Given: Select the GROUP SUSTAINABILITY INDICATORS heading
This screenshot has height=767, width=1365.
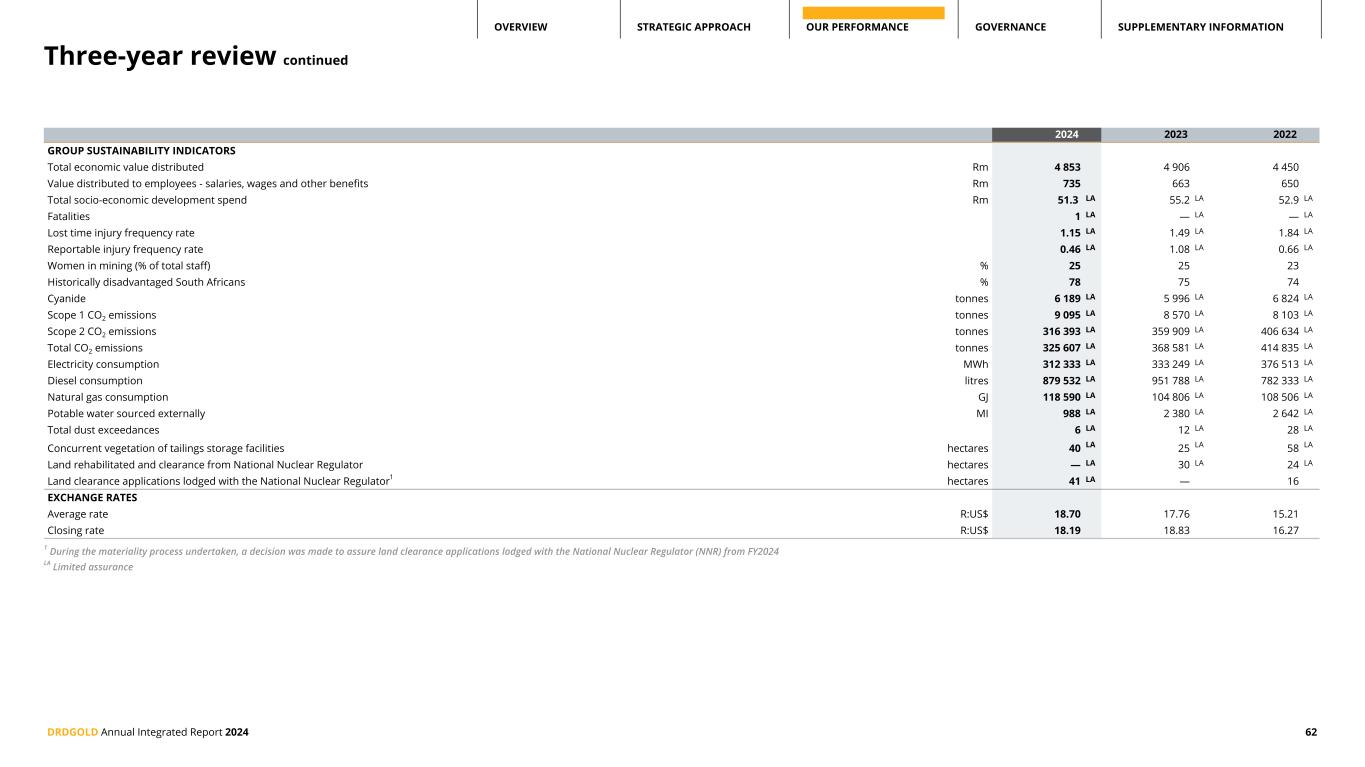Looking at the screenshot, I should point(141,151).
